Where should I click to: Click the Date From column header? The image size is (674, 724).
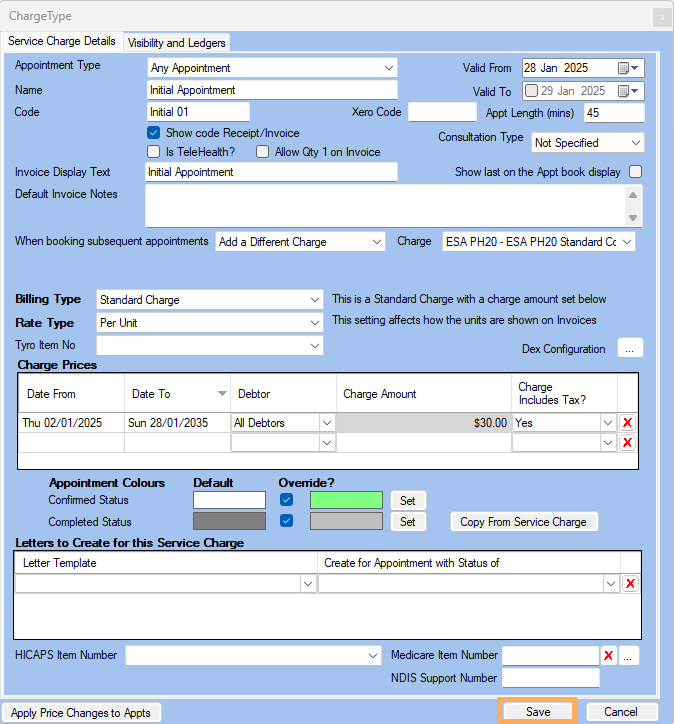[72, 394]
